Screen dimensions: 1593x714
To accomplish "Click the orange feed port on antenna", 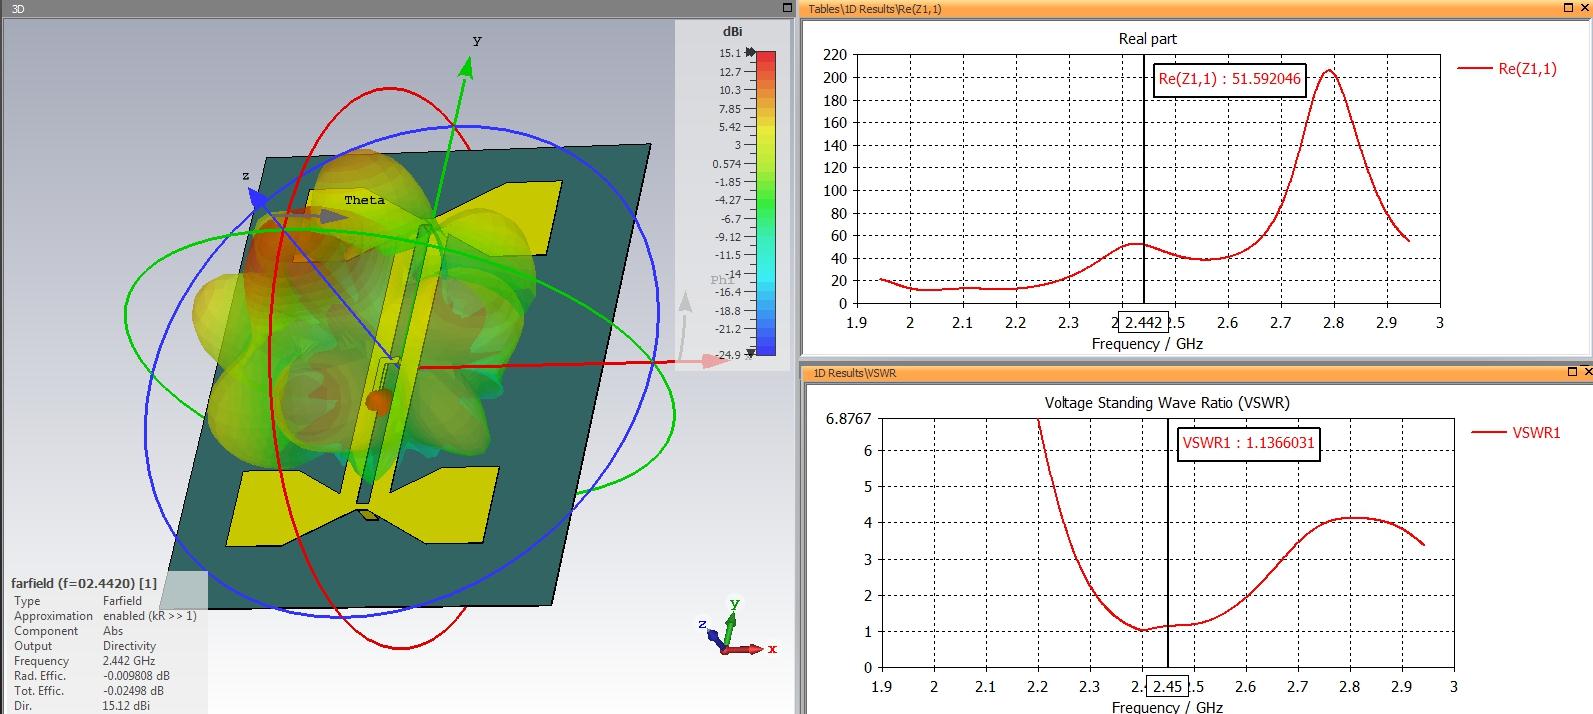I will pyautogui.click(x=378, y=401).
